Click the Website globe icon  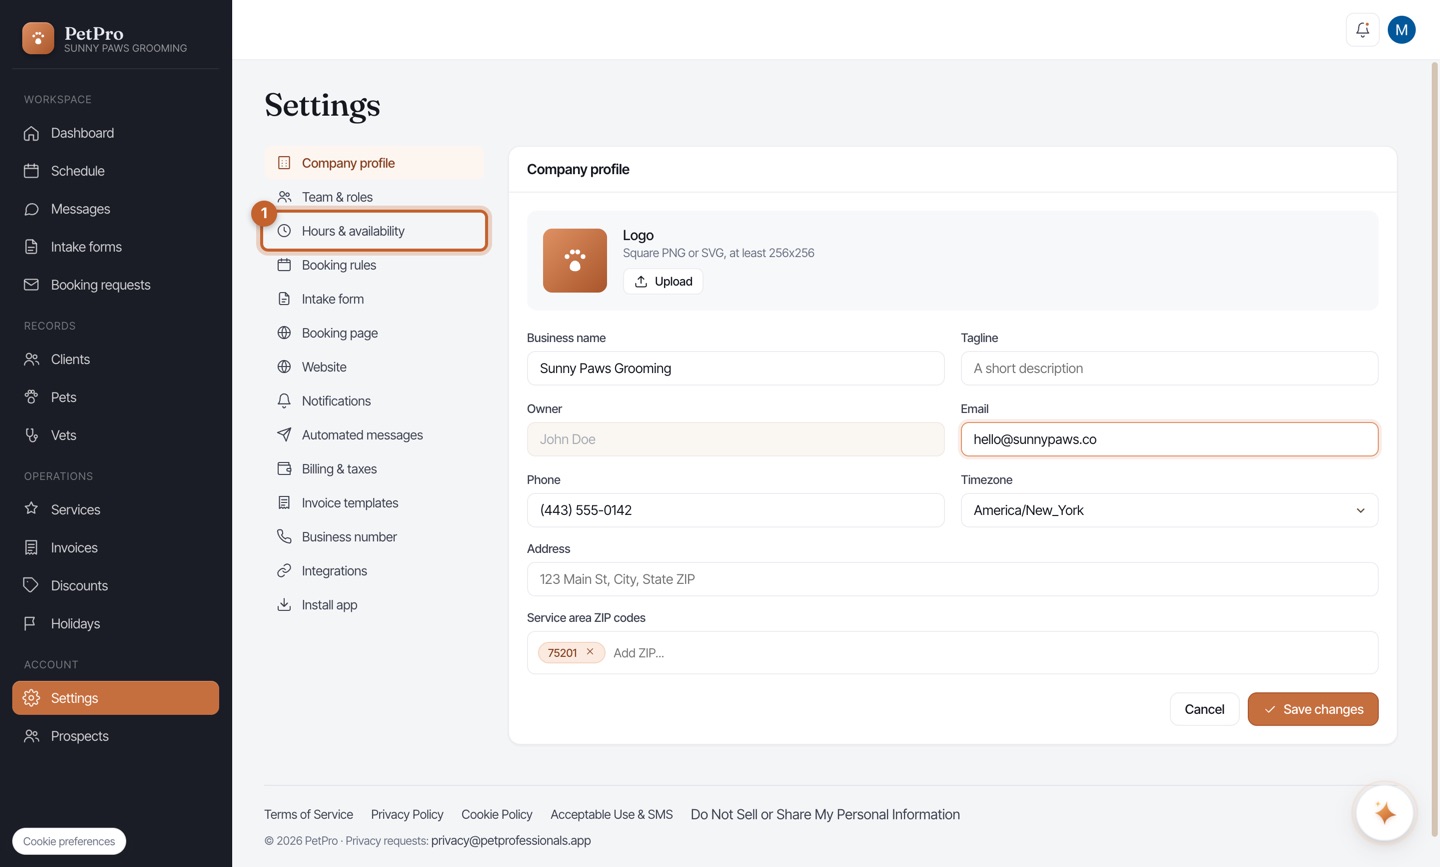[284, 367]
